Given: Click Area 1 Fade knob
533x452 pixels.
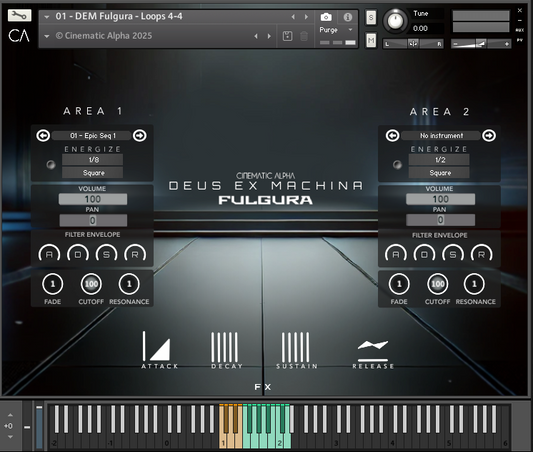Looking at the screenshot, I should 53,284.
